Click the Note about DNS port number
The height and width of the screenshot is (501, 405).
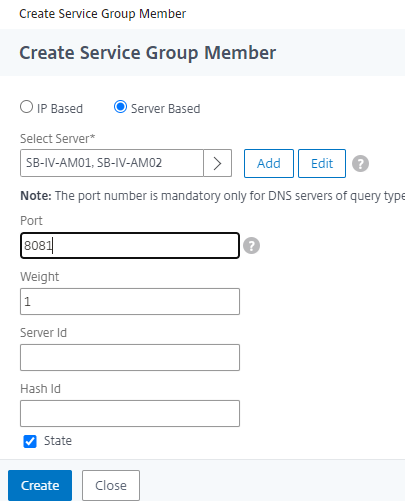[x=213, y=196]
